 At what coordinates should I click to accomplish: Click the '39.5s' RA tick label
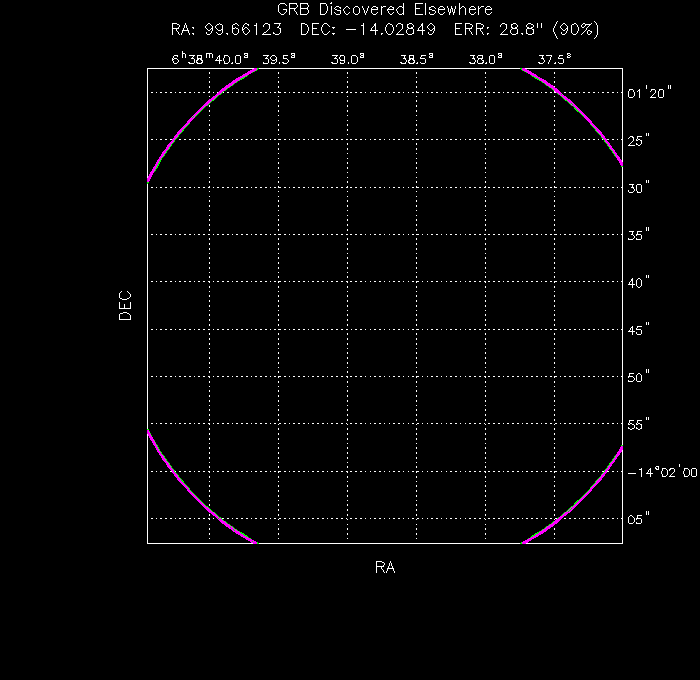click(x=279, y=59)
